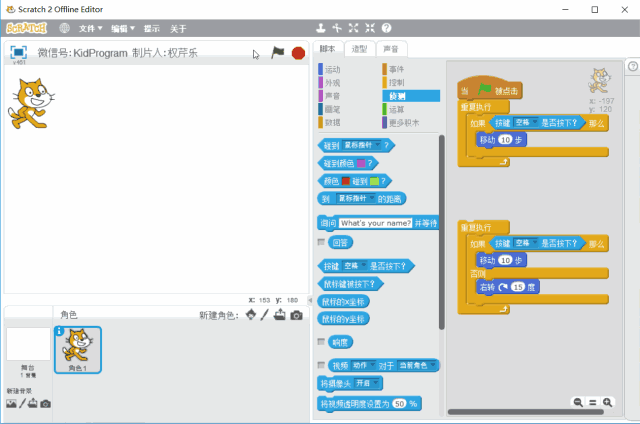
Task: Add new sprite from camera icon
Action: click(x=296, y=316)
